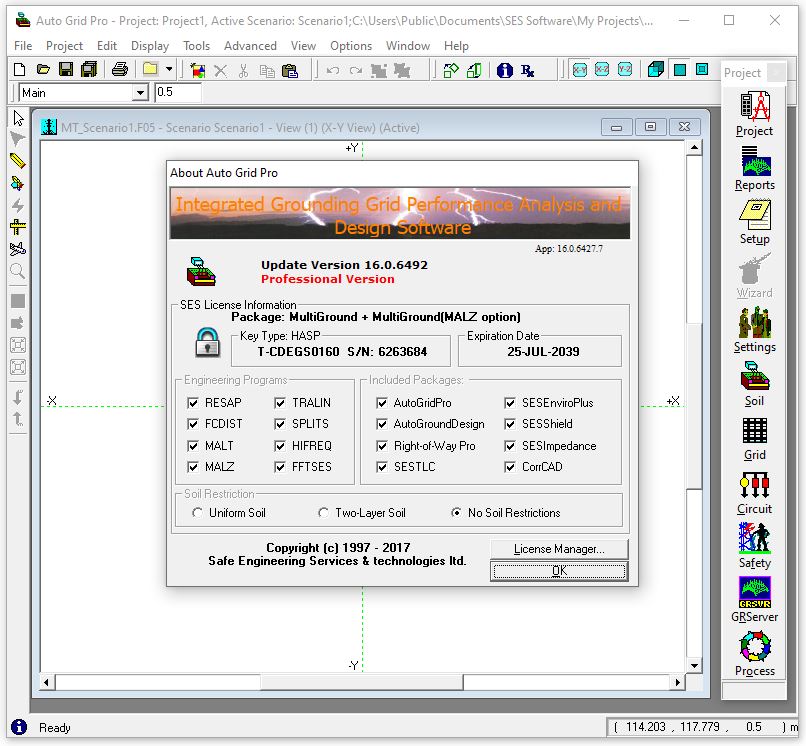Select the yellow pencil draw tool
806x746 pixels.
point(17,161)
